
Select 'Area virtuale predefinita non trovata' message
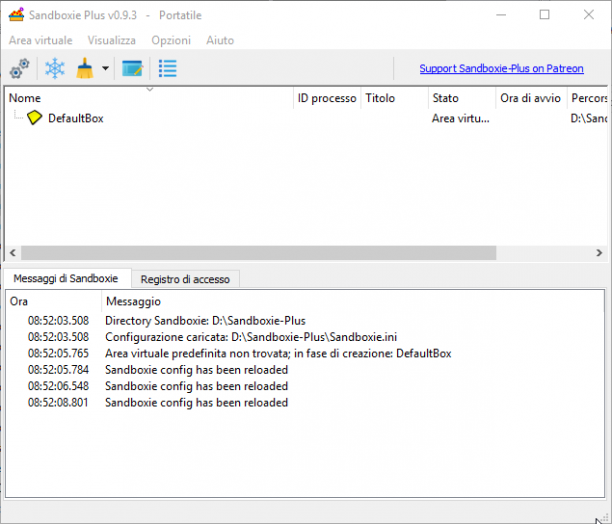pos(305,353)
